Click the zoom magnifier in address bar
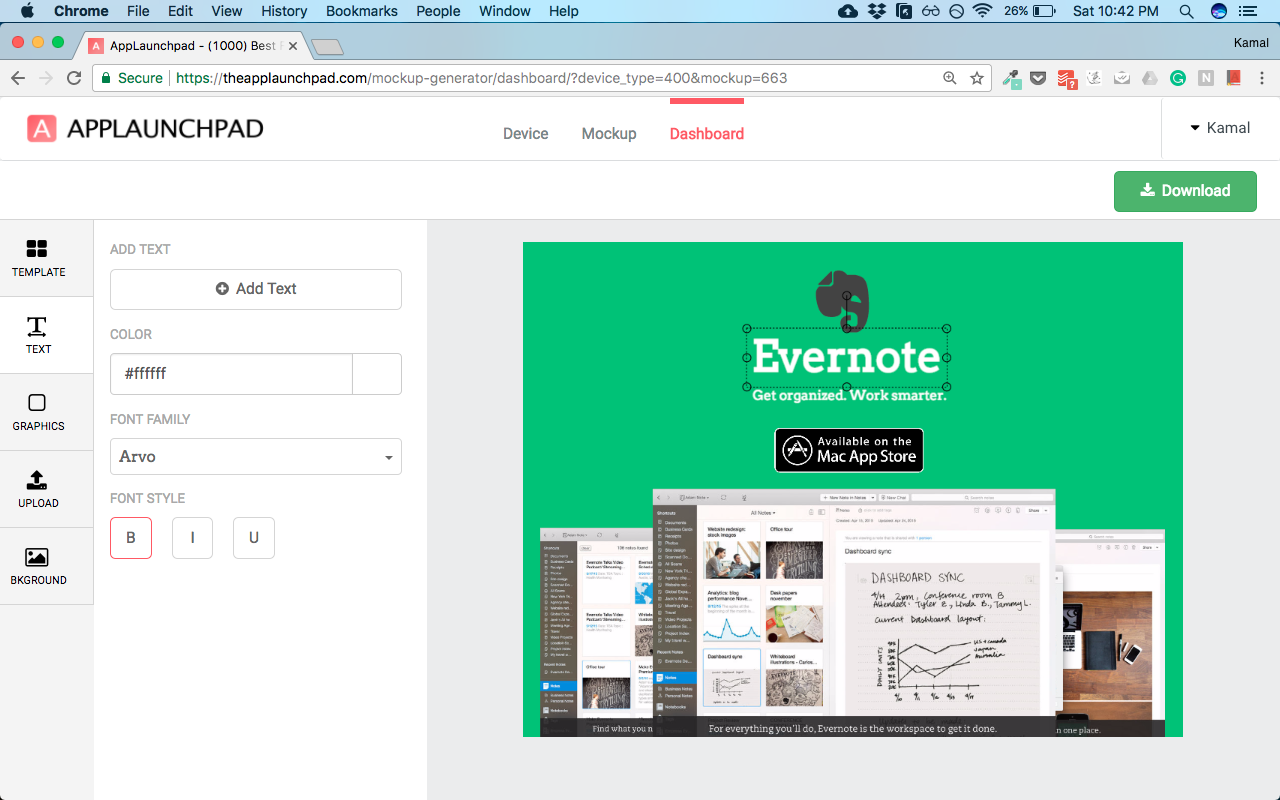Screen dimensions: 1280x800 949,78
